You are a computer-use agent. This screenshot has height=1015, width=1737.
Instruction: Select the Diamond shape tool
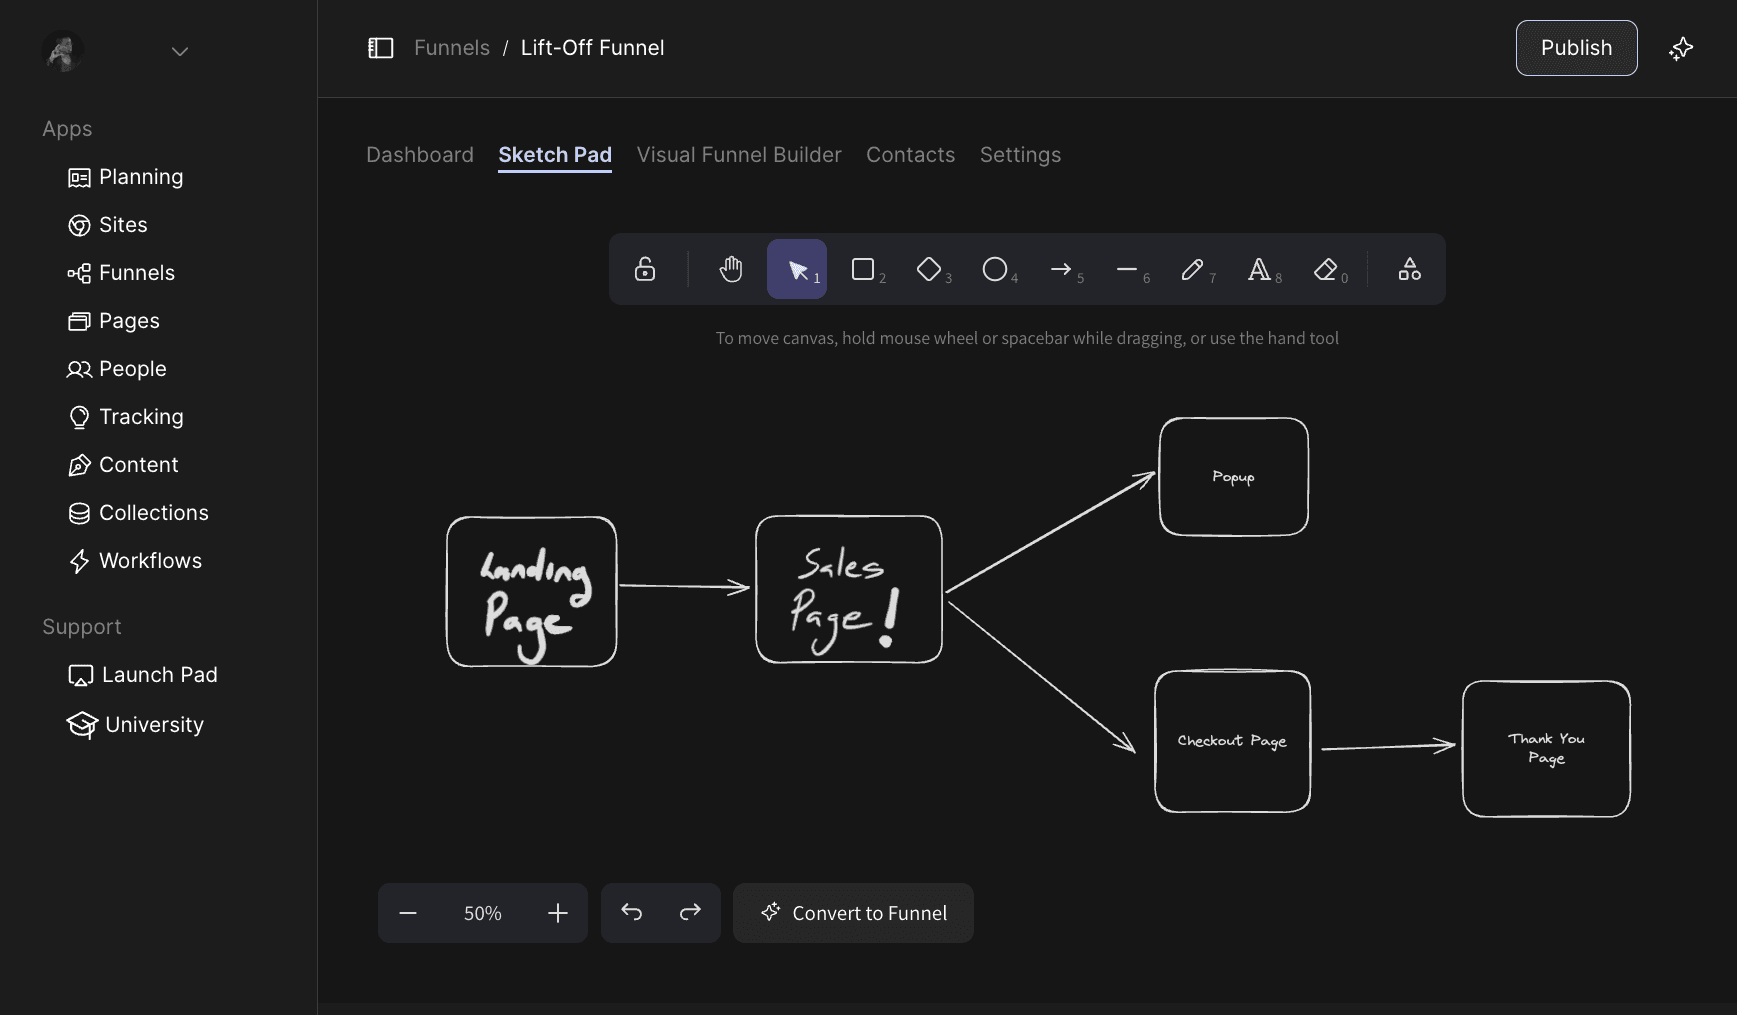tap(929, 269)
